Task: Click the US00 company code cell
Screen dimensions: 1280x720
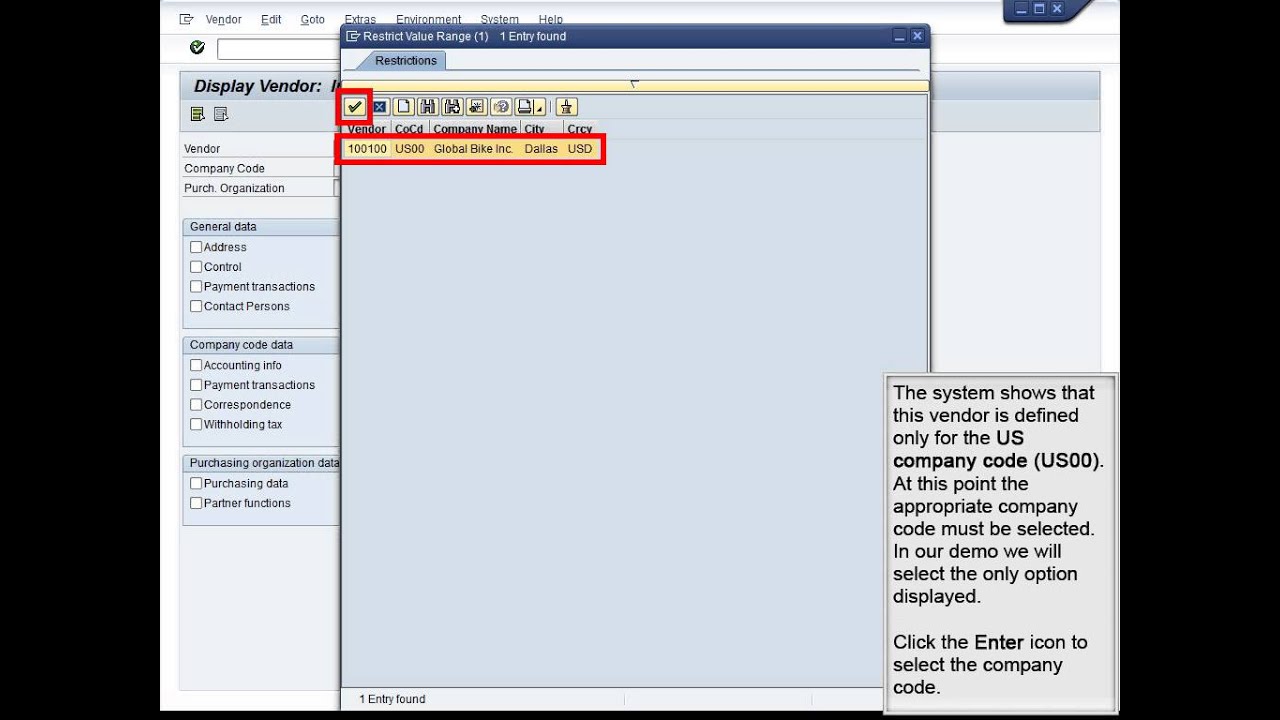Action: click(x=410, y=149)
